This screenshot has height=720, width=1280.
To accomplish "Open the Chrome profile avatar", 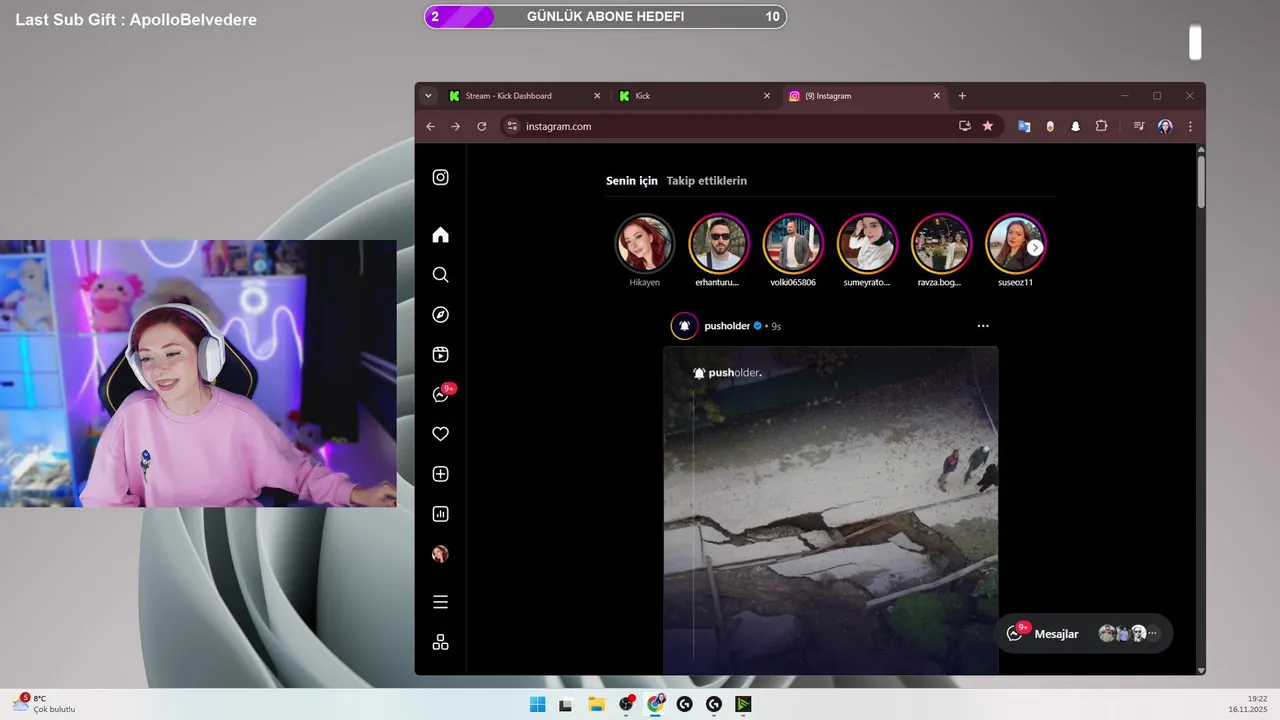I will click(x=1165, y=126).
